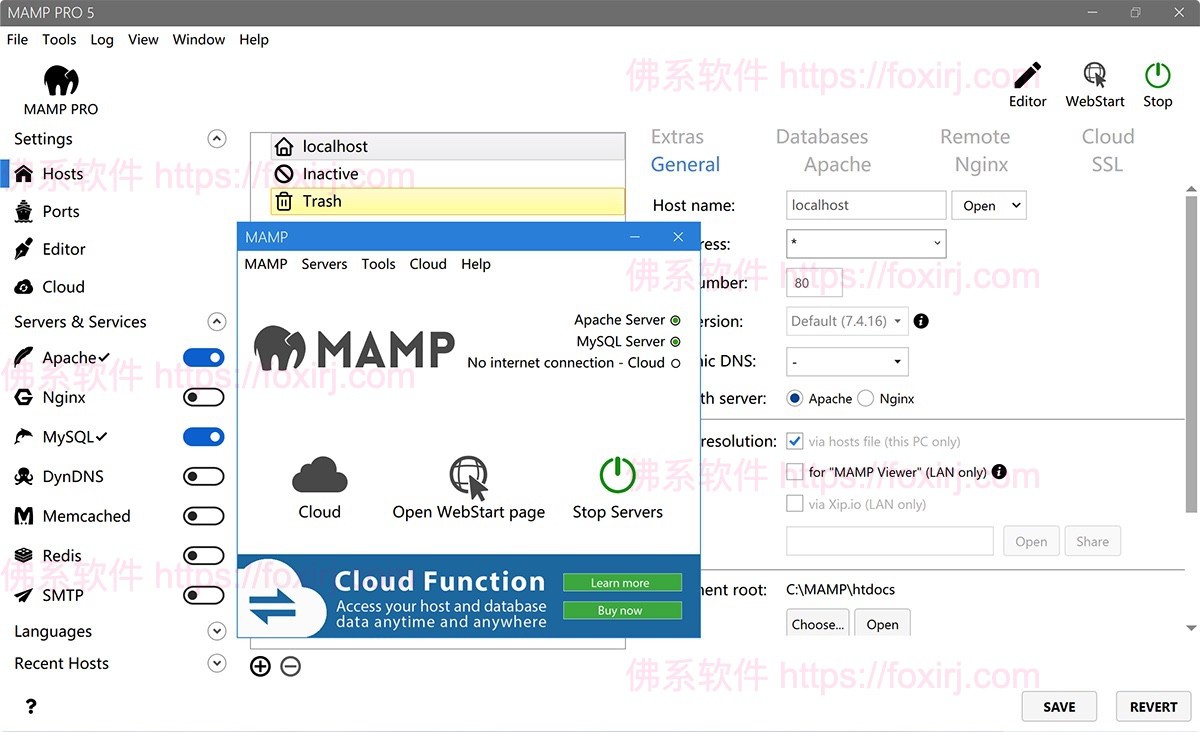1200x732 pixels.
Task: Click the Learn more button
Action: 622,582
